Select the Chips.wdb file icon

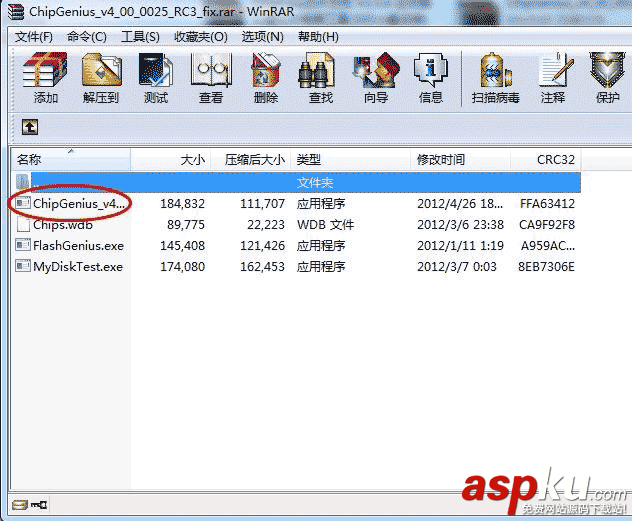tap(23, 224)
